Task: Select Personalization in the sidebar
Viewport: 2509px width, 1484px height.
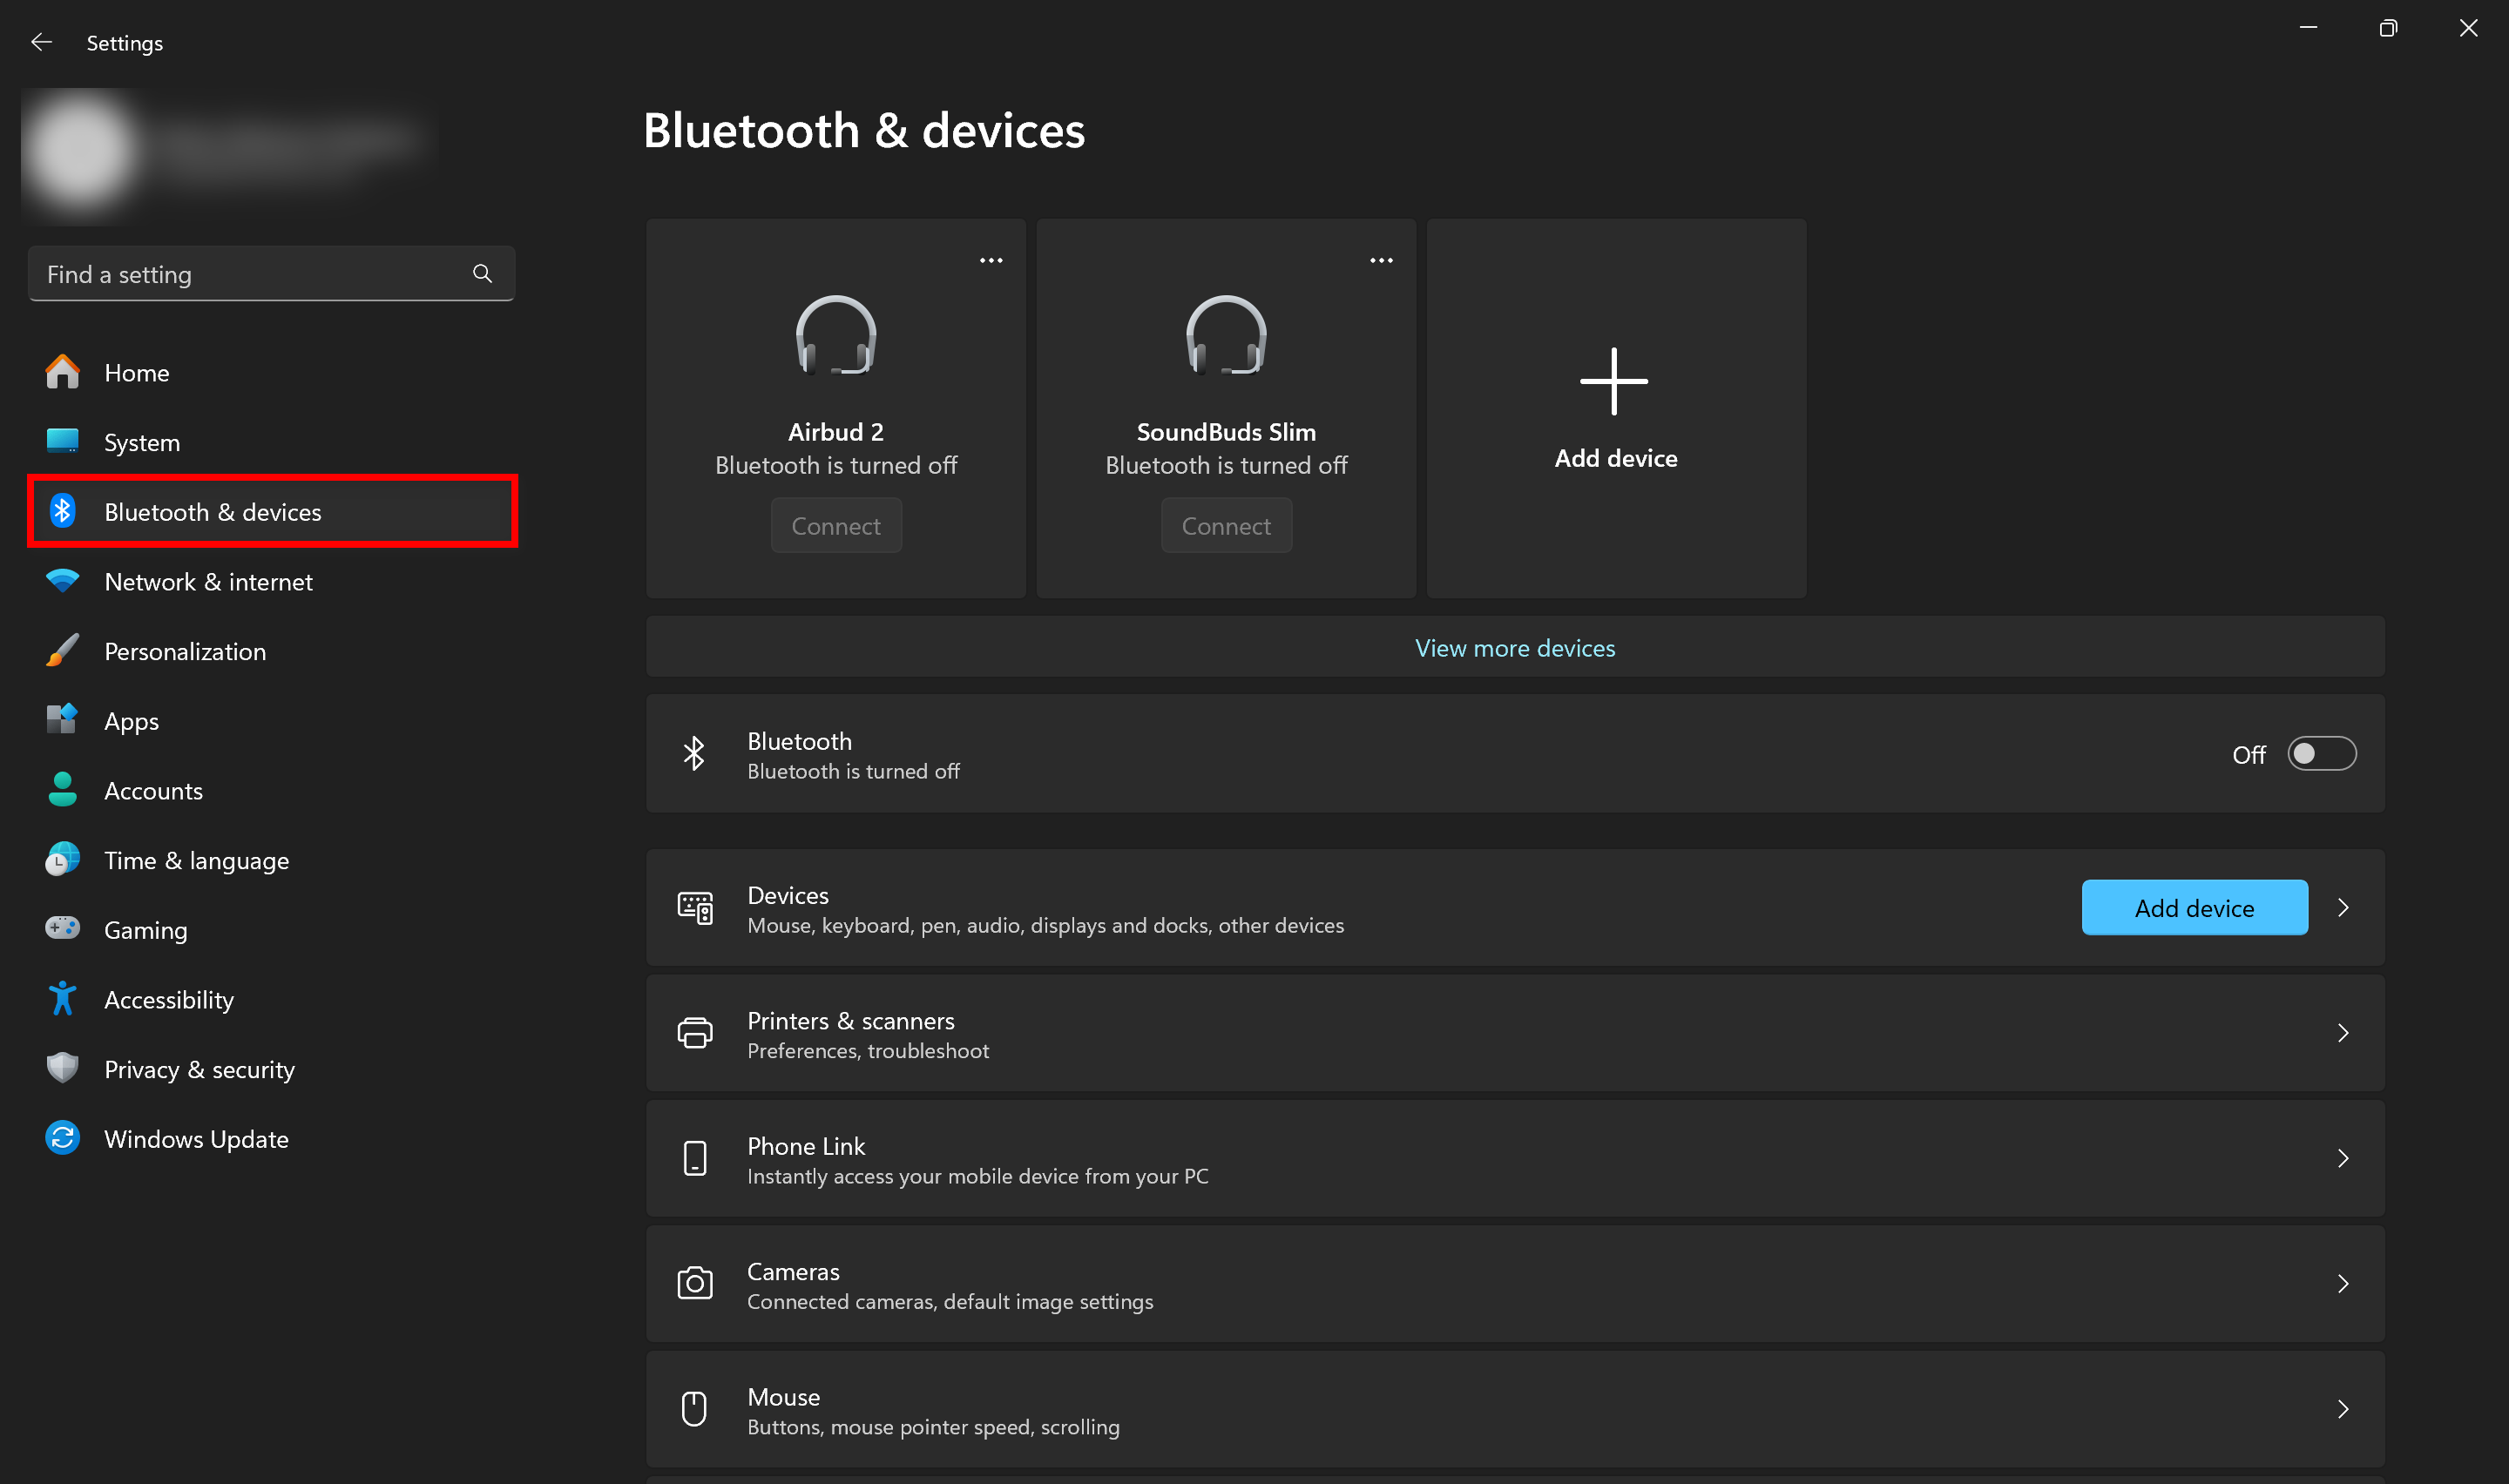Action: 185,651
